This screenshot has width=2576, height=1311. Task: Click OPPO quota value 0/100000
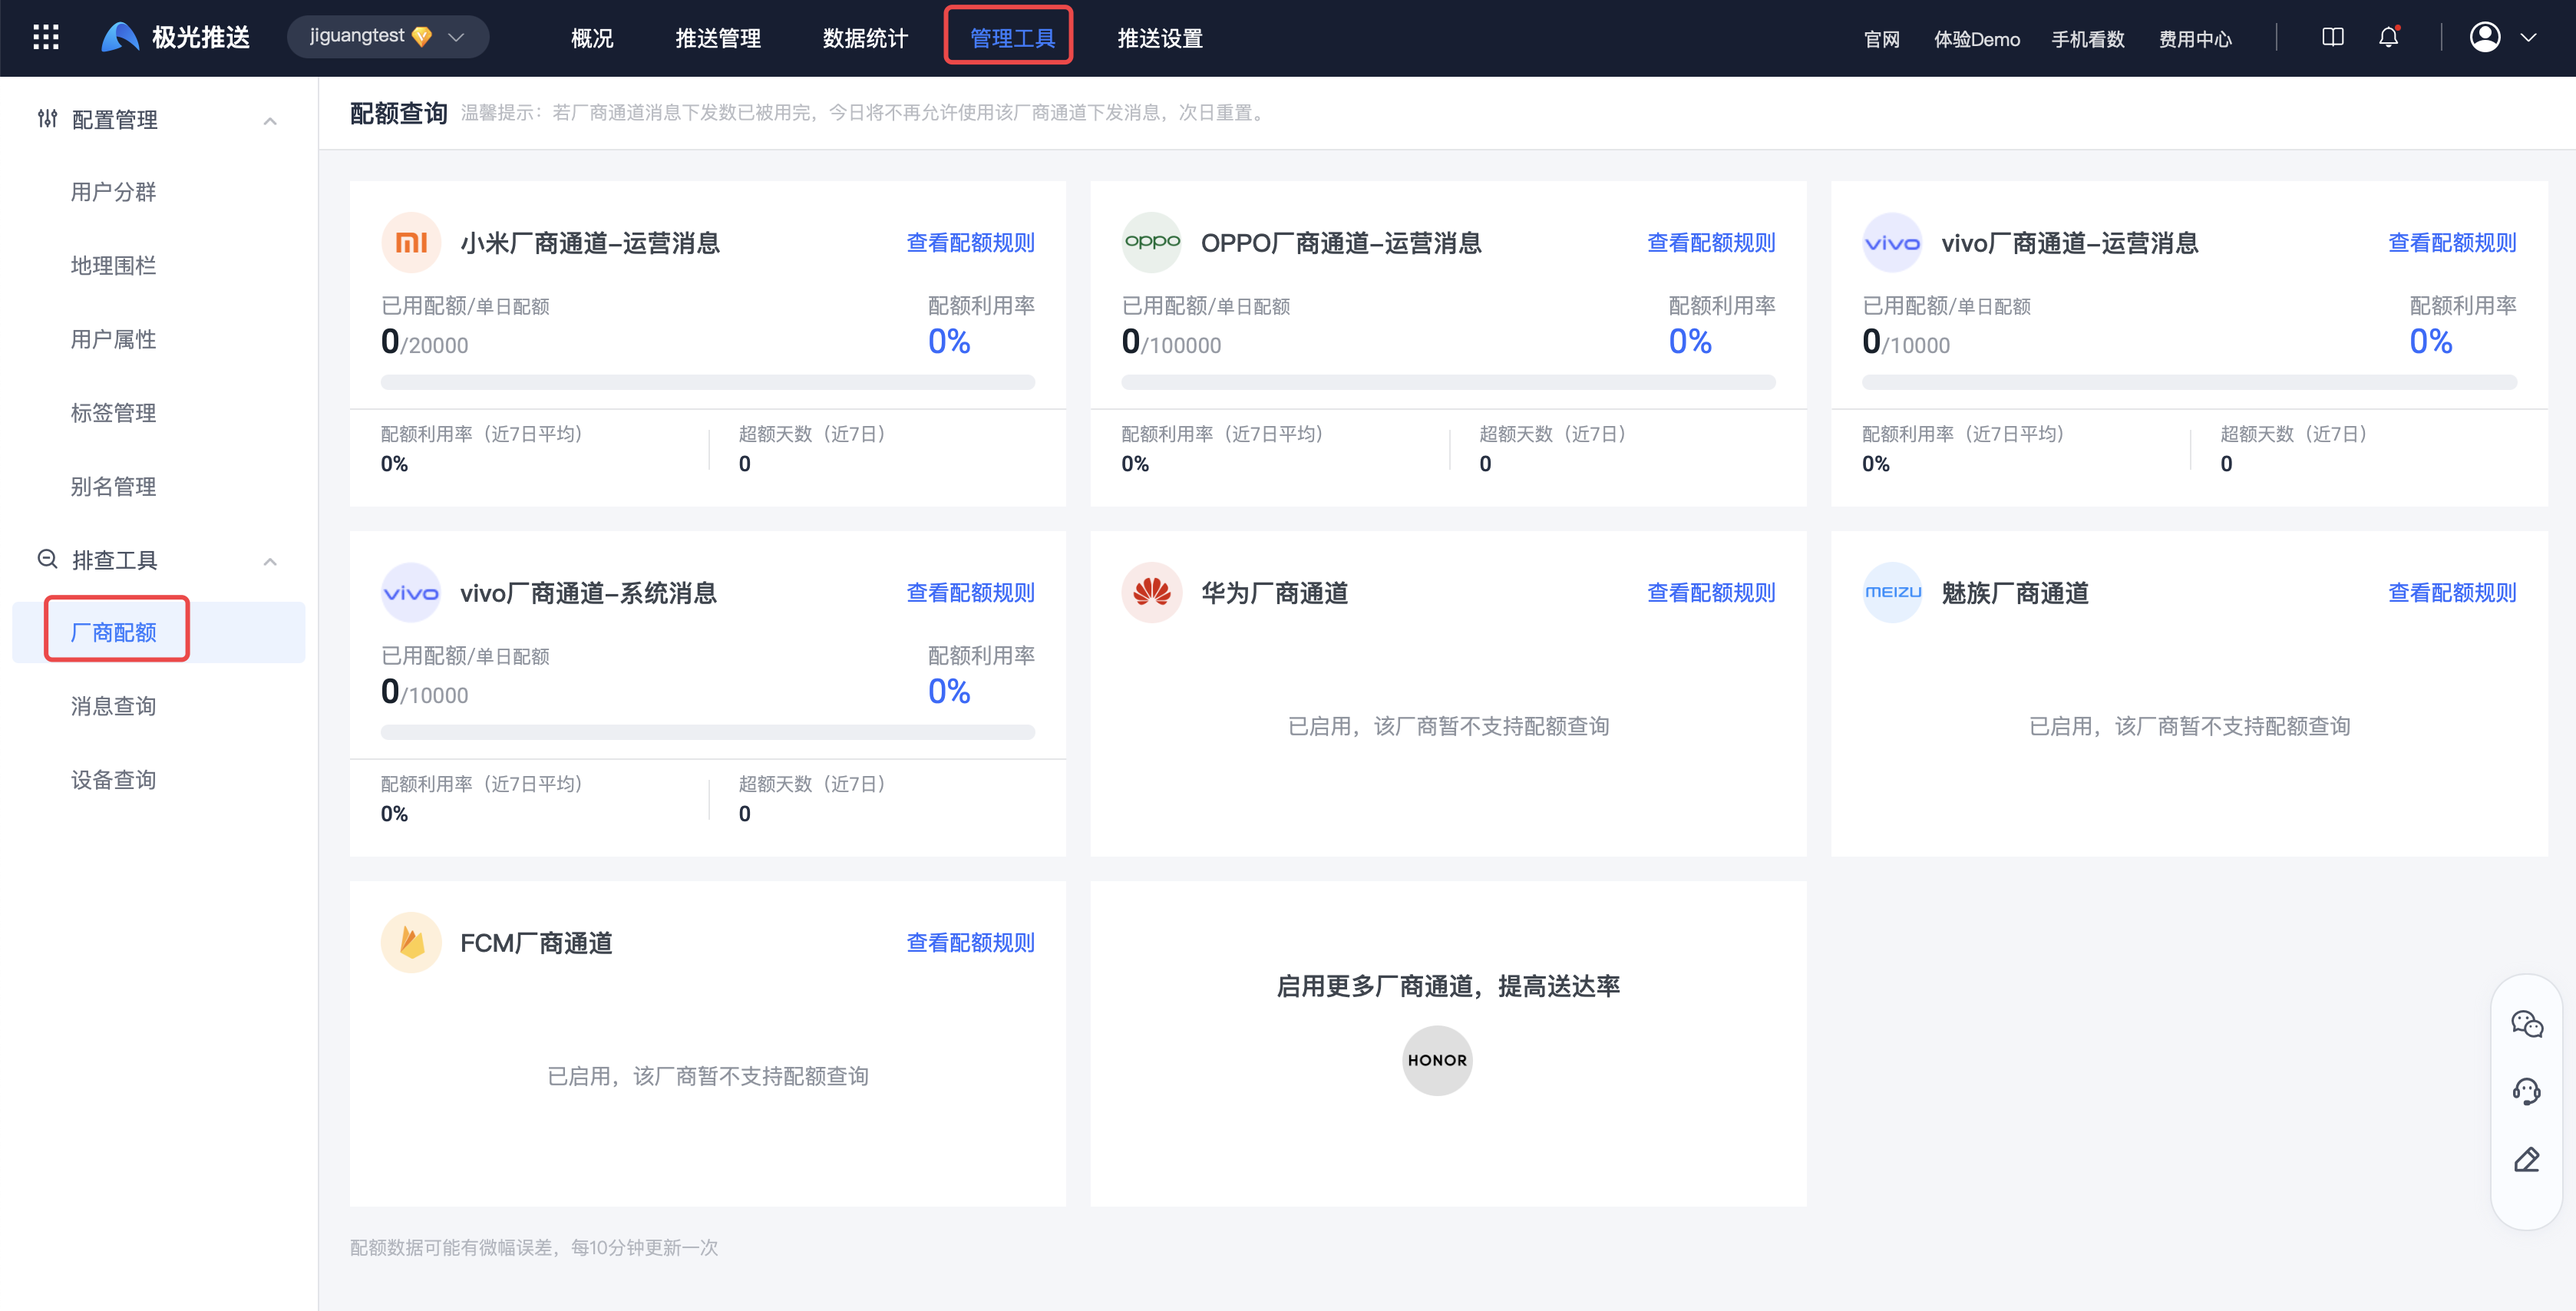tap(1171, 342)
